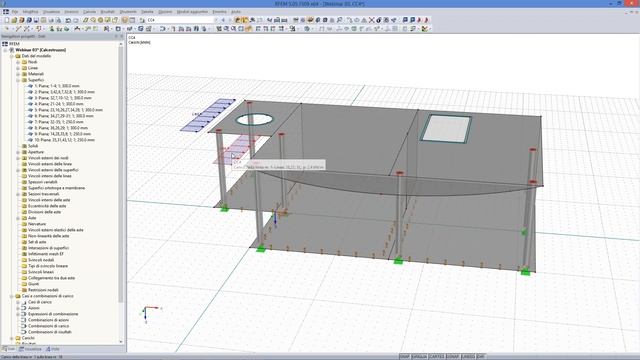This screenshot has height=360, width=640.
Task: Select surface 4: Piana 21-24 in tree
Action: pyautogui.click(x=58, y=104)
